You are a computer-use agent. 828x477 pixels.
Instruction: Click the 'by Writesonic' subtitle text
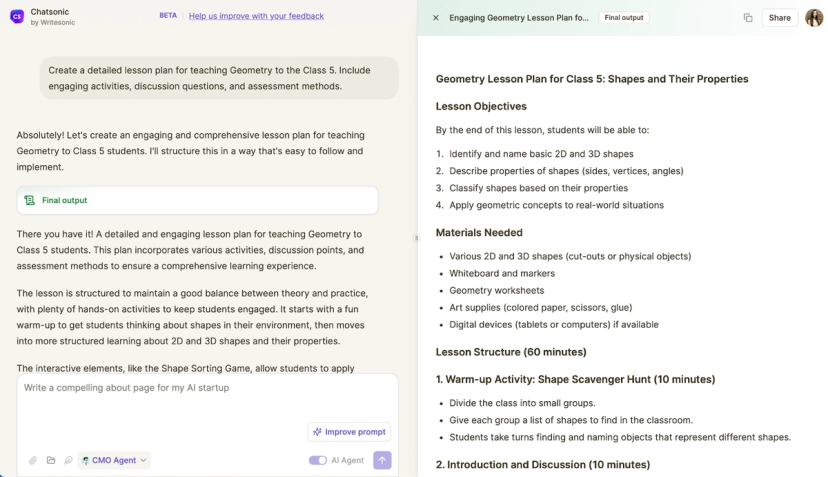pos(53,22)
